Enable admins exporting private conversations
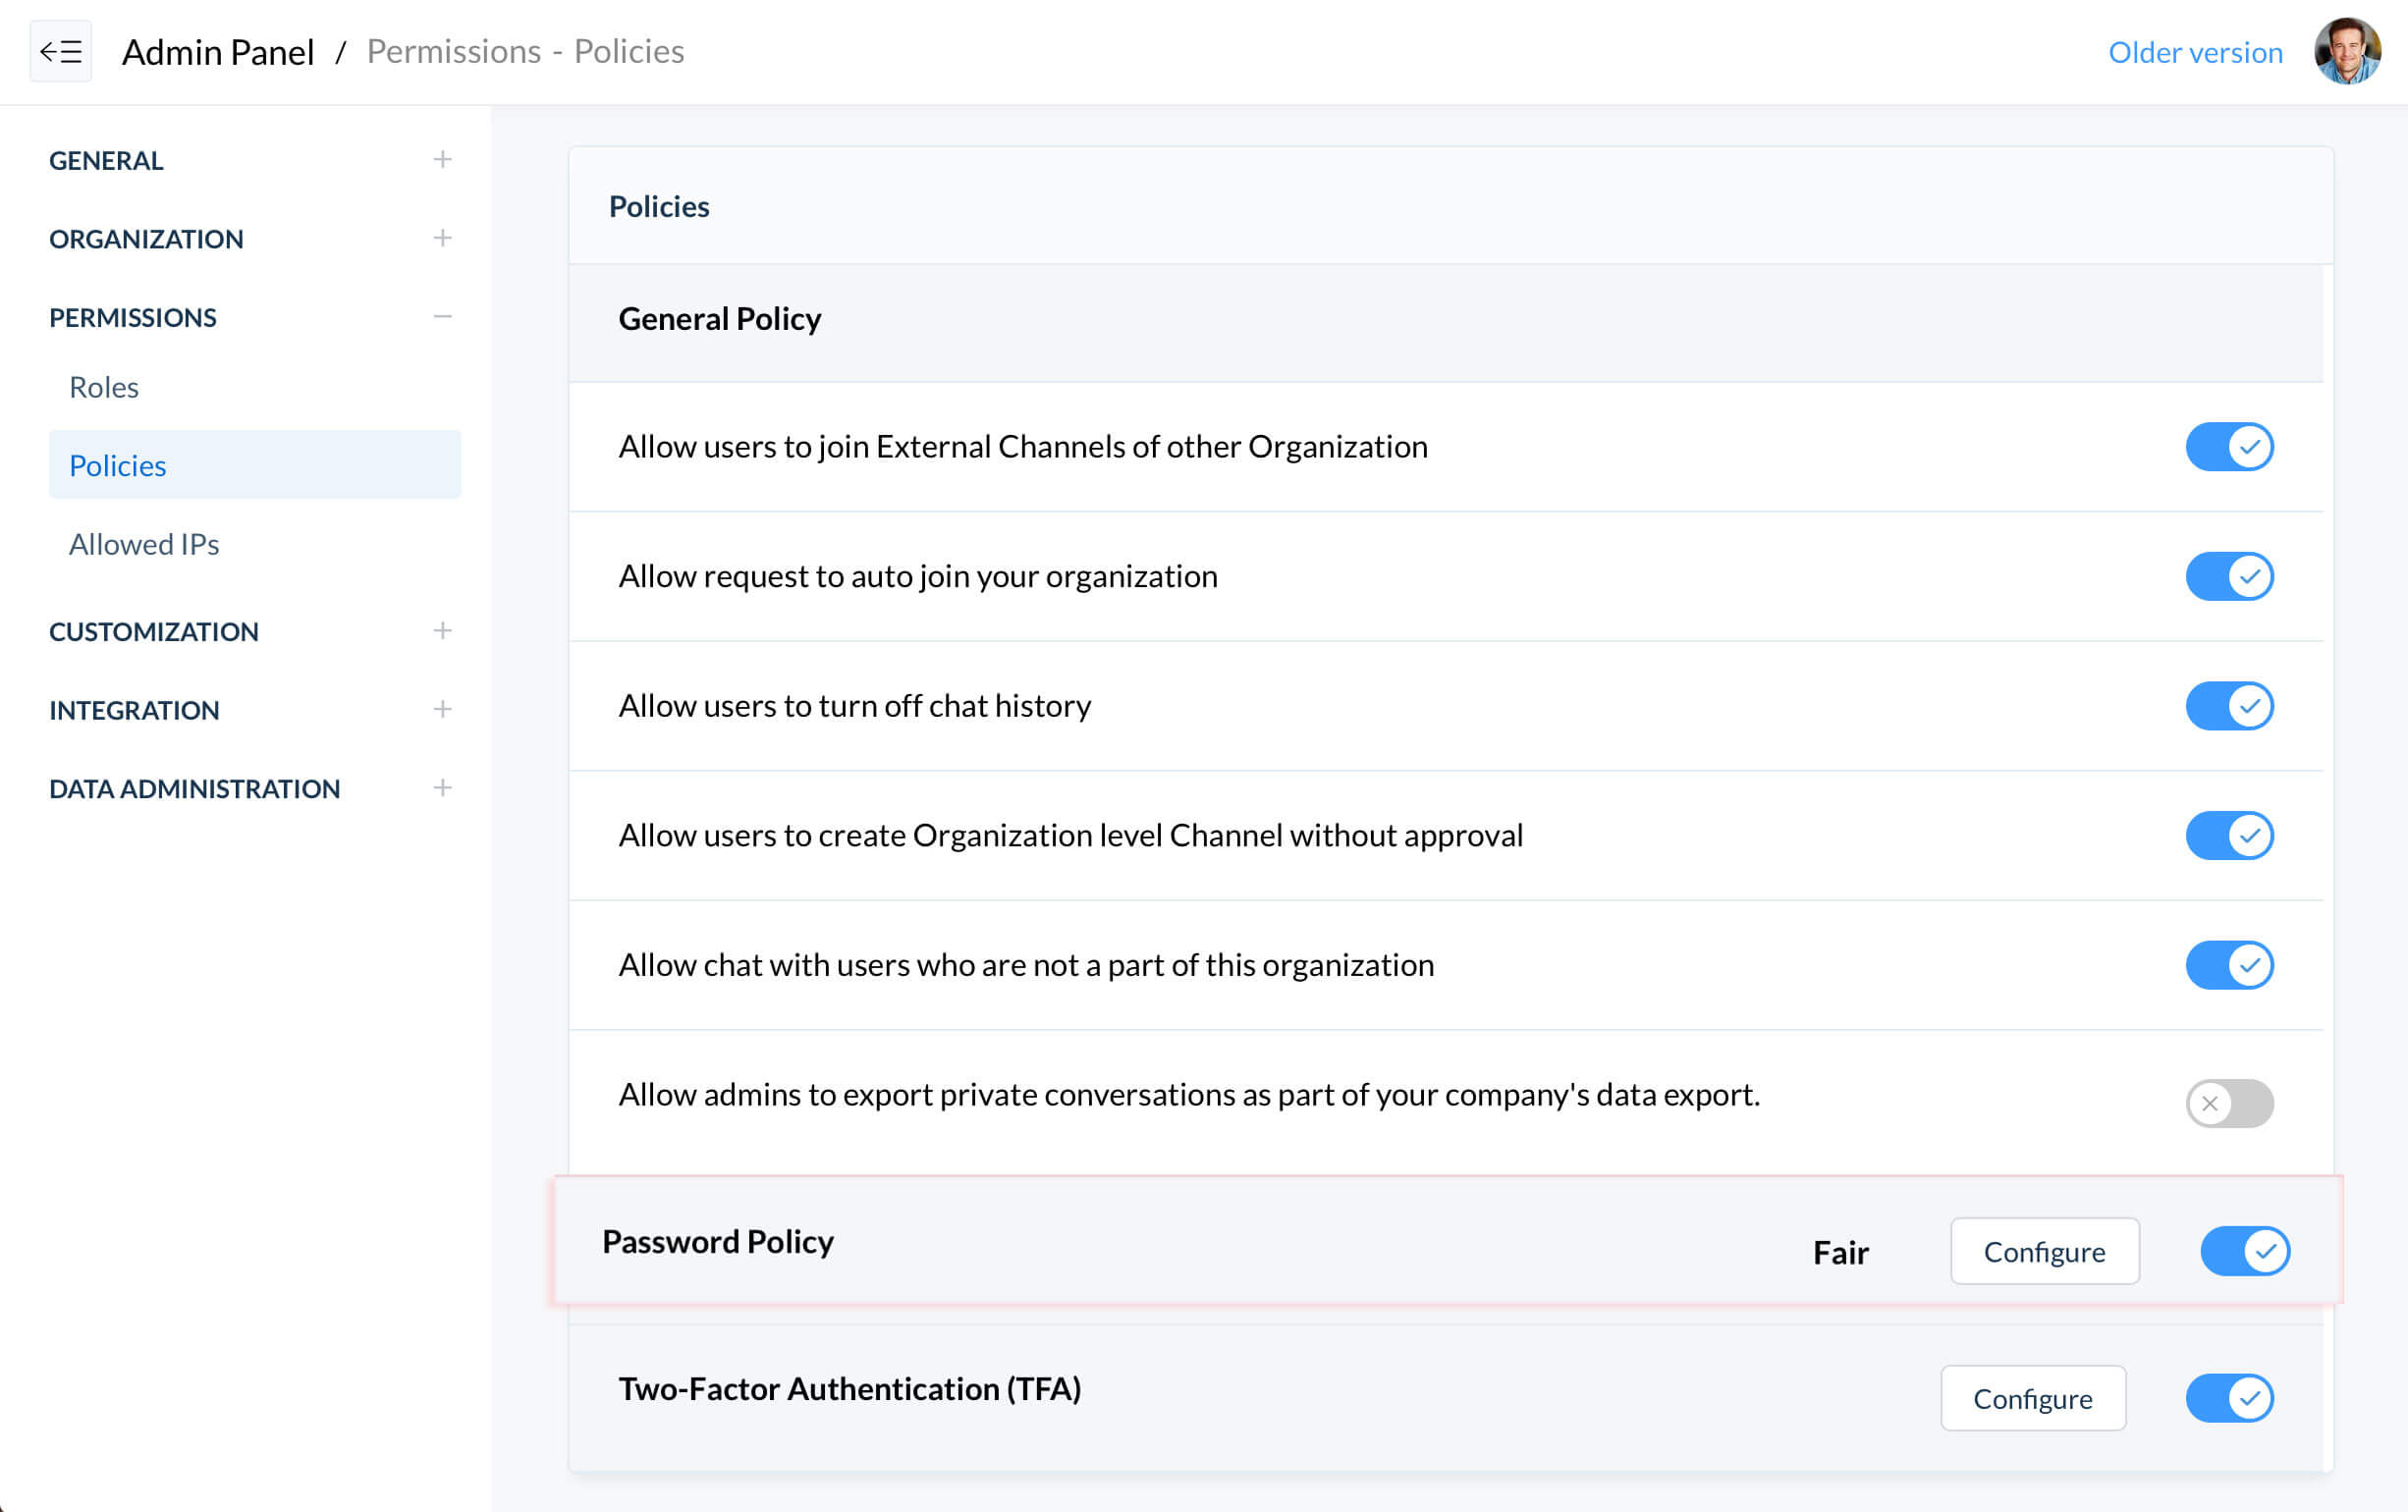This screenshot has height=1512, width=2408. (x=2229, y=1103)
